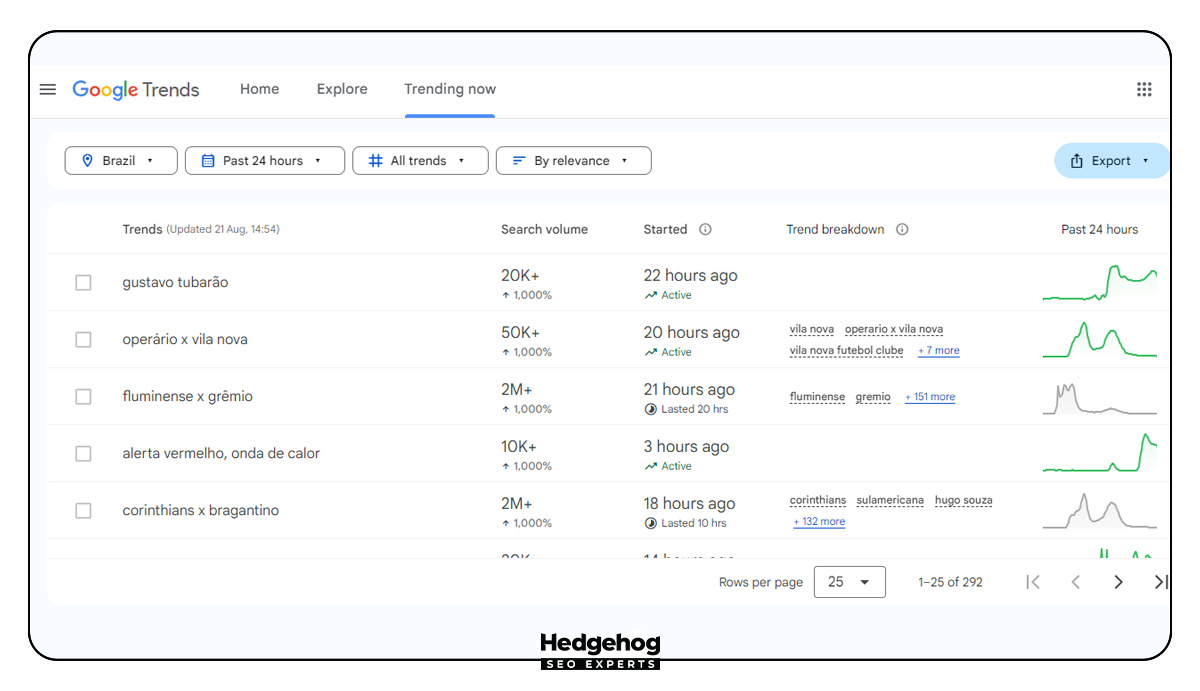This screenshot has width=1200, height=691.
Task: Click the corinthians x bragantino trend name
Action: click(x=201, y=511)
